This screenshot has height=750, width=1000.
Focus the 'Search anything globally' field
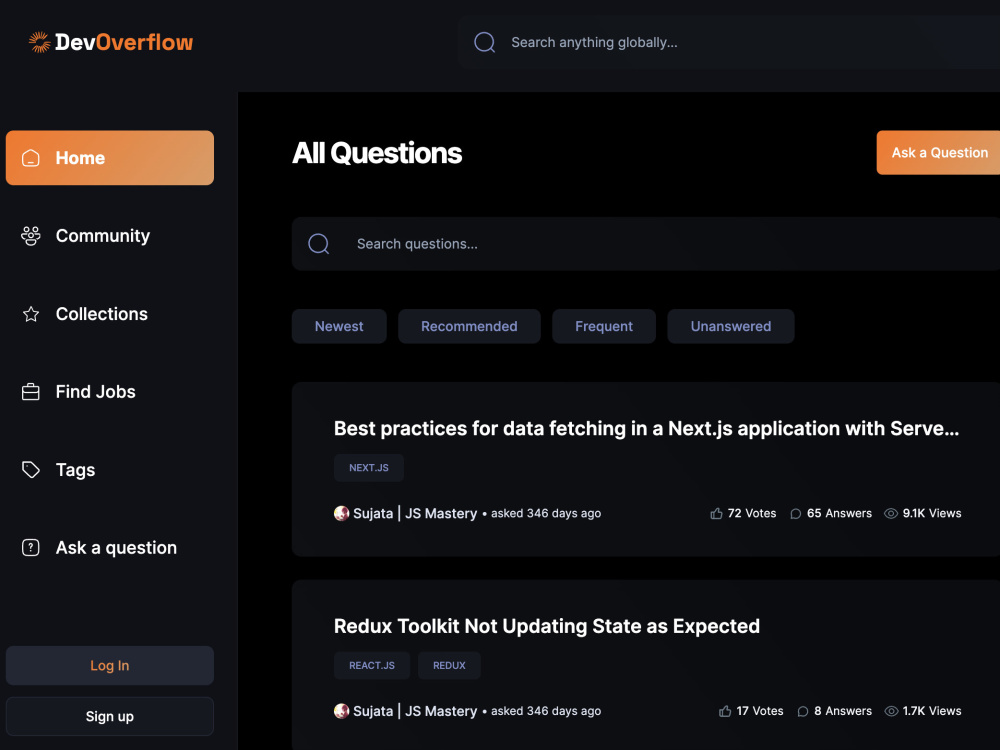728,42
